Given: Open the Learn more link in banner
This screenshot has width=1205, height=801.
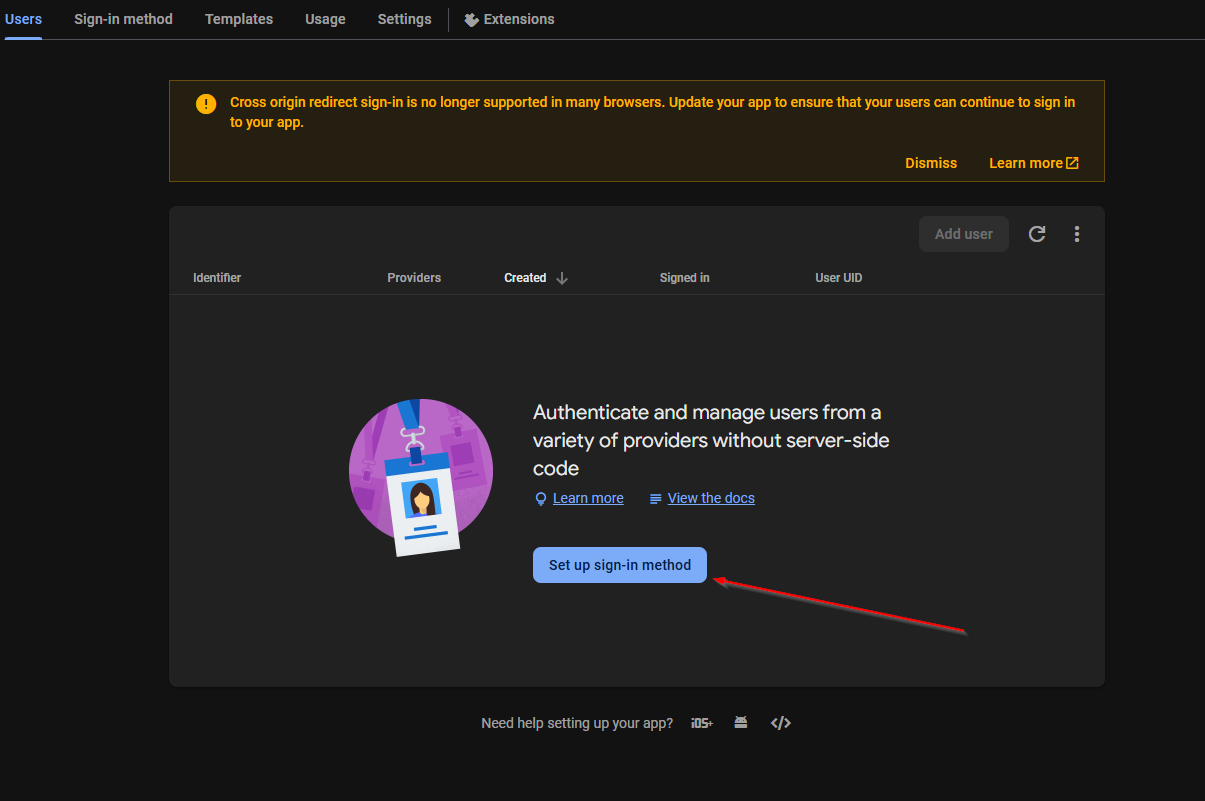Looking at the screenshot, I should point(1025,162).
